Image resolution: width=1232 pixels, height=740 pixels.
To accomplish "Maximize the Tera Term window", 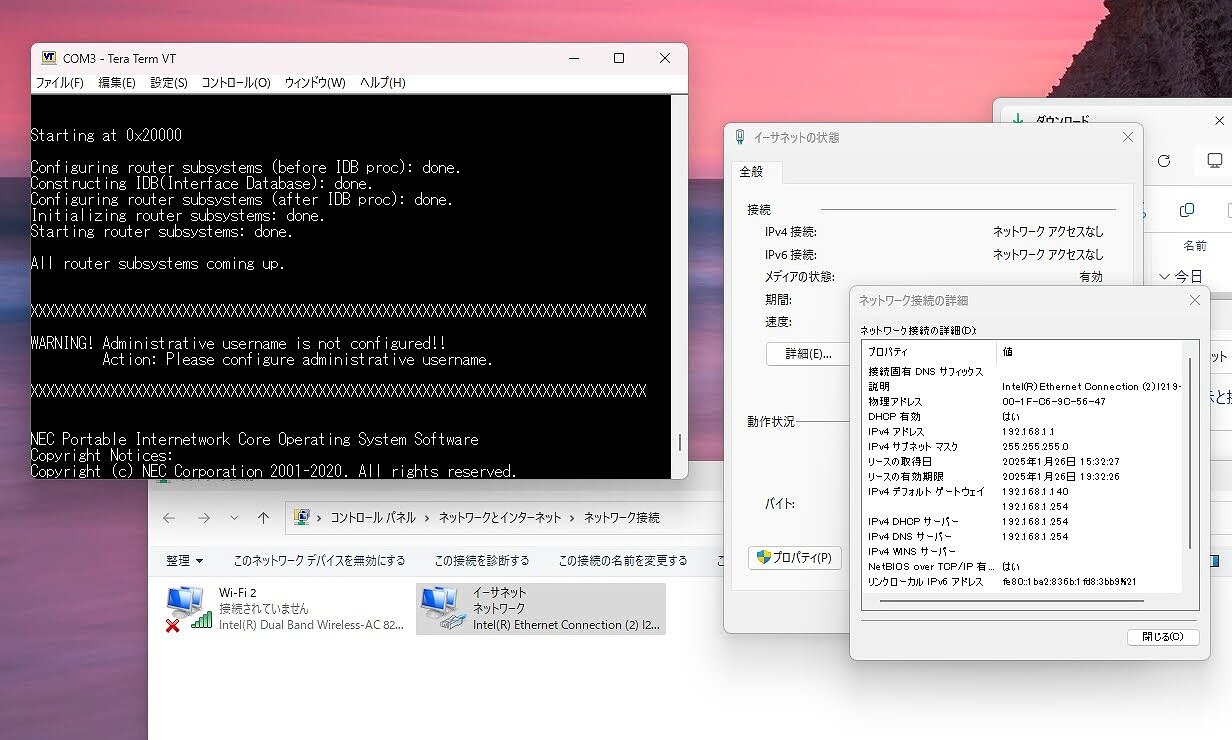I will click(x=619, y=59).
